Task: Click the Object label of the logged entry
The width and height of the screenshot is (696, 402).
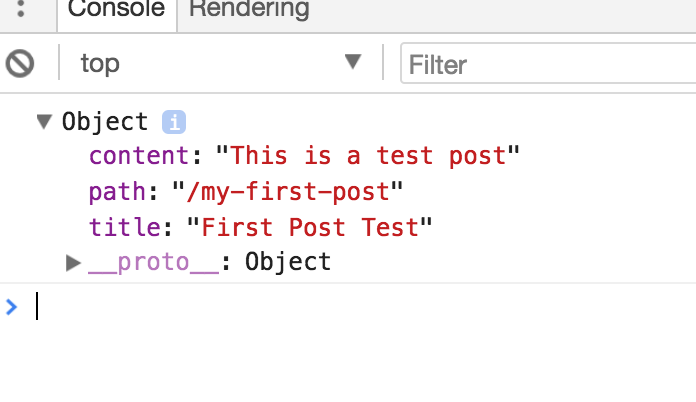Action: point(105,122)
